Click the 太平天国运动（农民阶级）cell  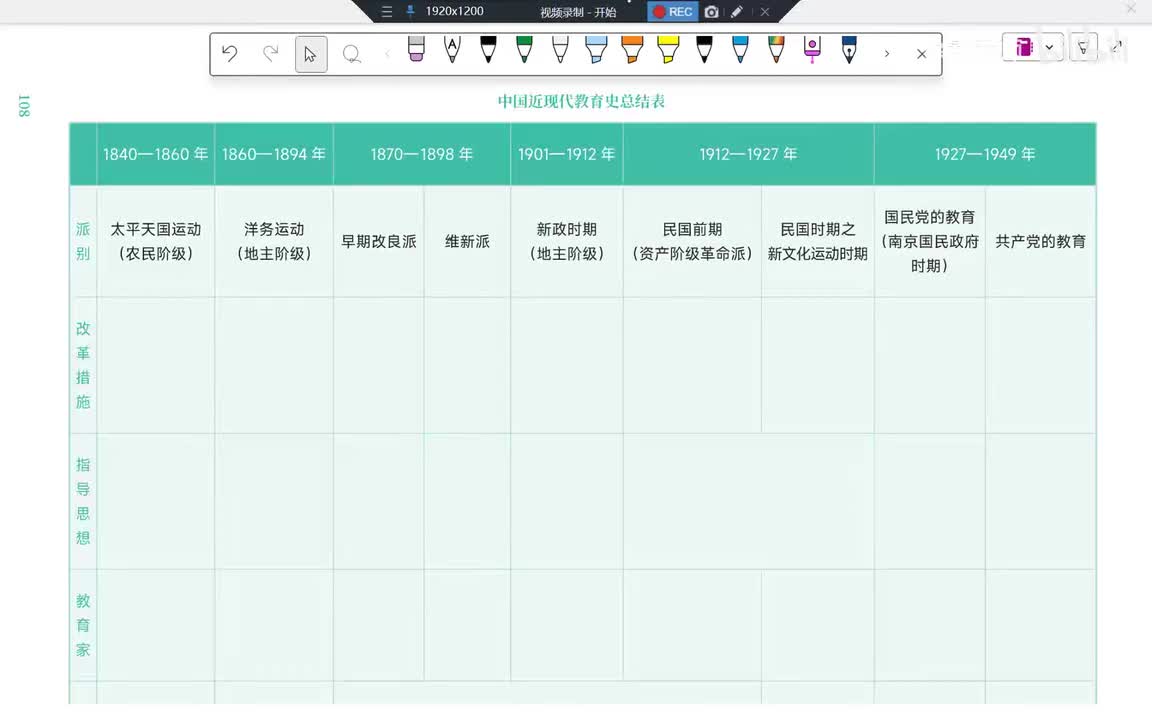coord(156,241)
